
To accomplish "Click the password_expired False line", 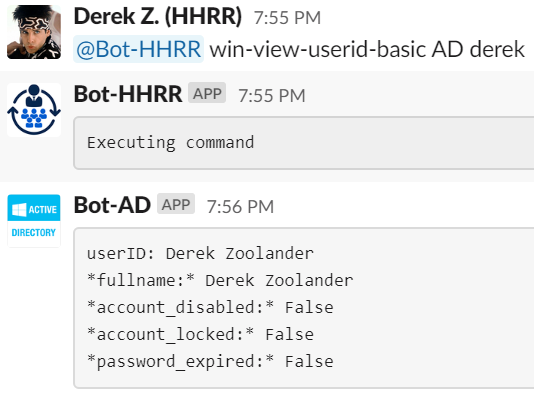I will pyautogui.click(x=210, y=362).
